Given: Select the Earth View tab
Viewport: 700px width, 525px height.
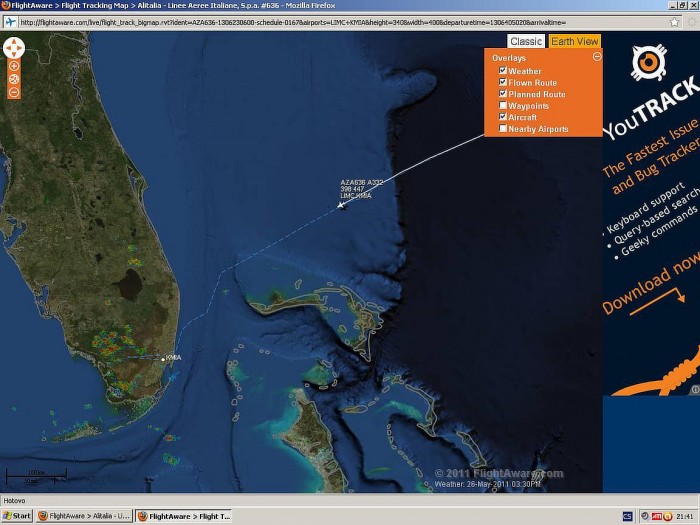Looking at the screenshot, I should [x=575, y=41].
